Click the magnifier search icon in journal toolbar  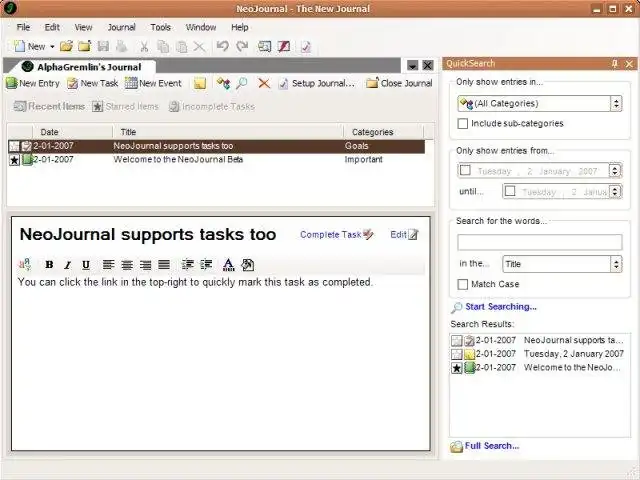click(242, 83)
